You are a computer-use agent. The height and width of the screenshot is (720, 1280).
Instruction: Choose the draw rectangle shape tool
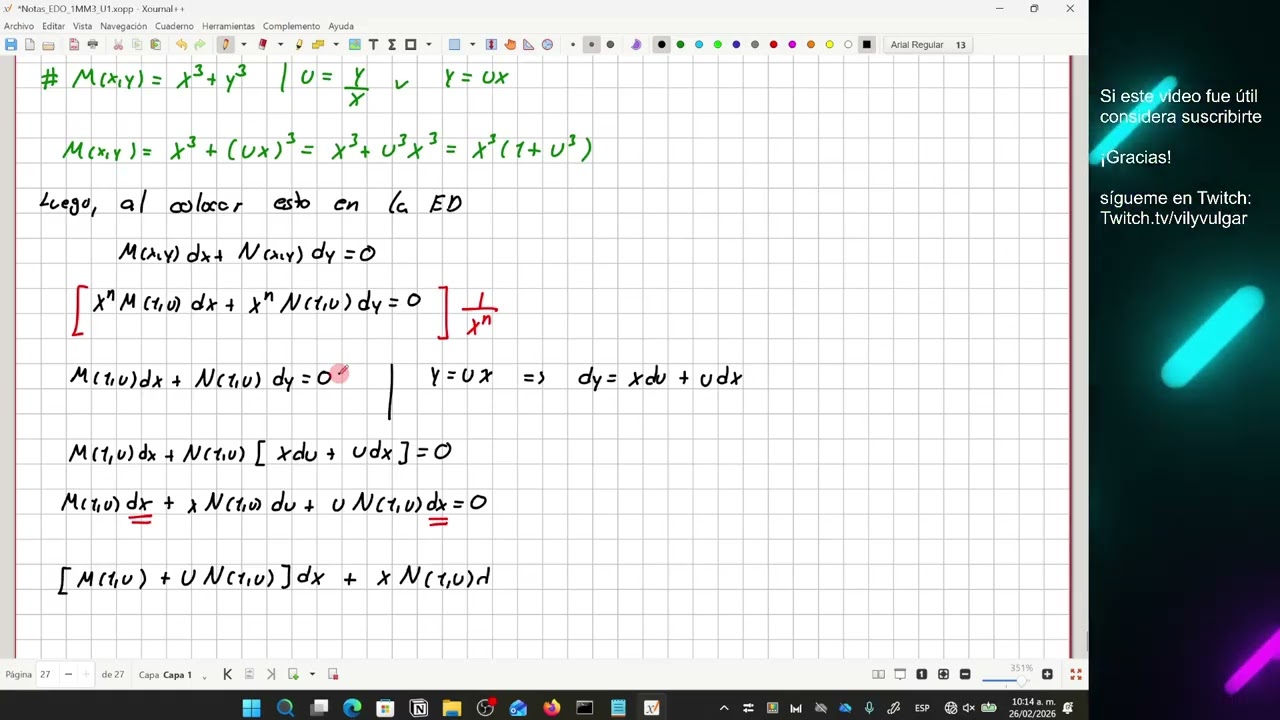pos(410,44)
